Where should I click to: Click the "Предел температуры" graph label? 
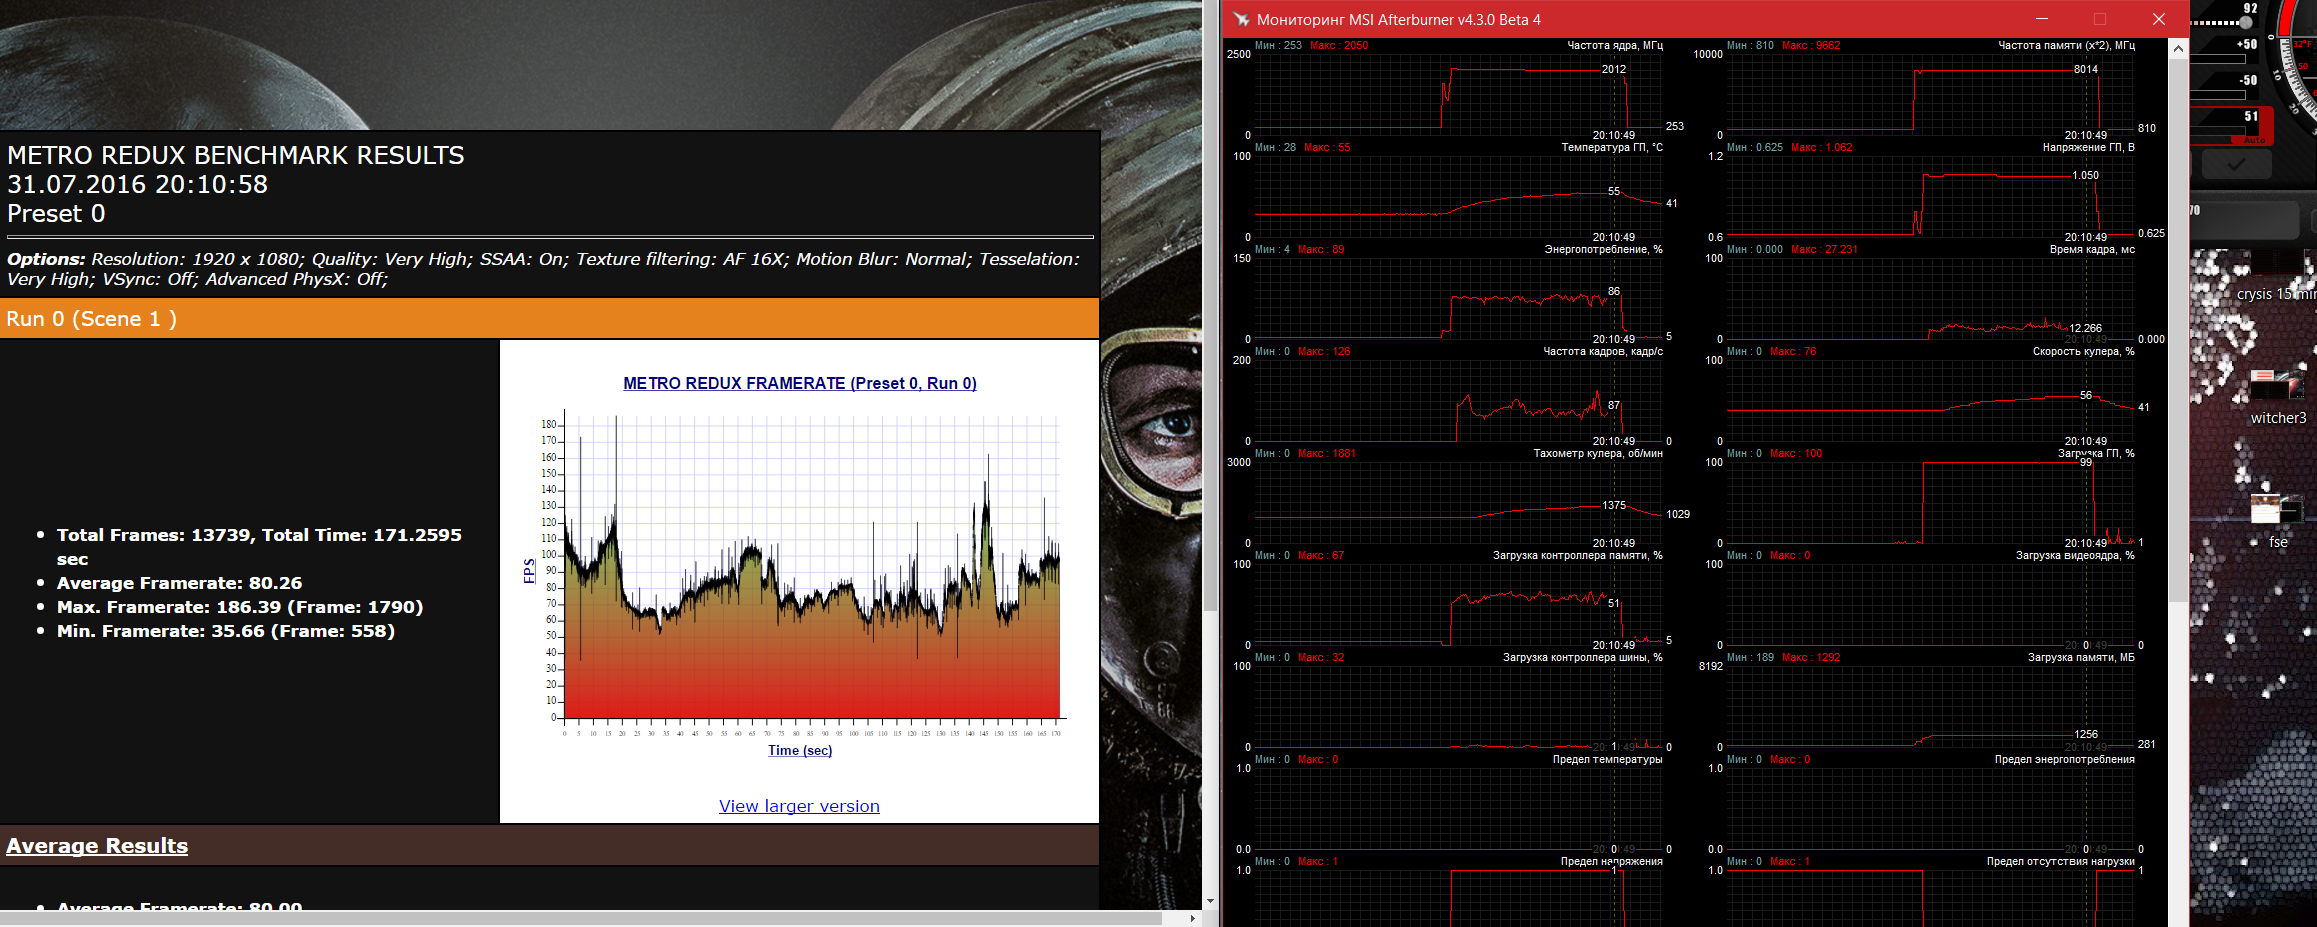coord(1607,759)
